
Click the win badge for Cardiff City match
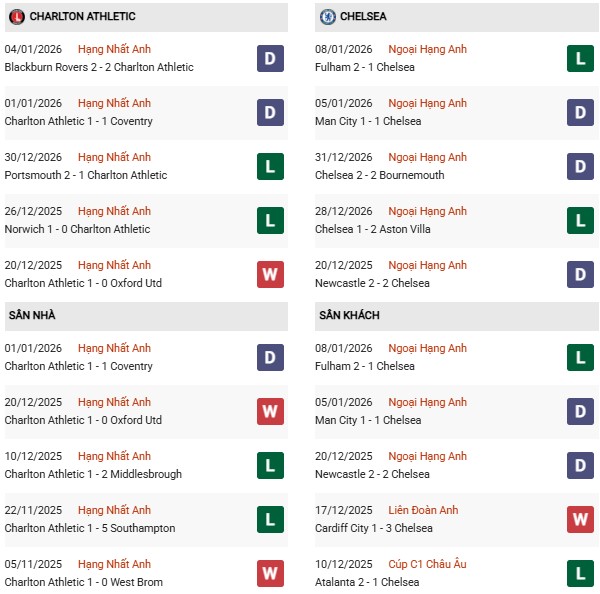[580, 519]
